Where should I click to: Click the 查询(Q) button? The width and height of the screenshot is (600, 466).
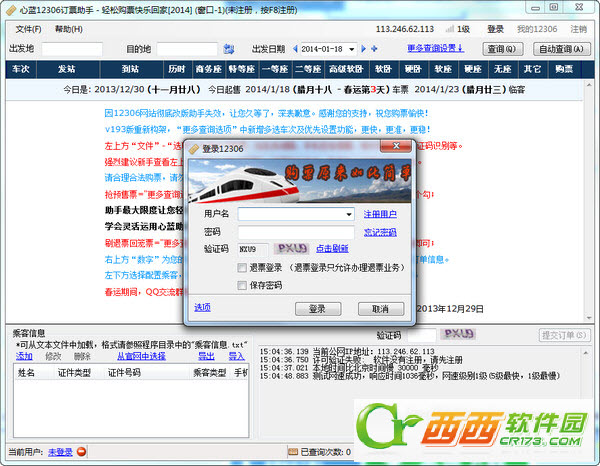coord(502,49)
